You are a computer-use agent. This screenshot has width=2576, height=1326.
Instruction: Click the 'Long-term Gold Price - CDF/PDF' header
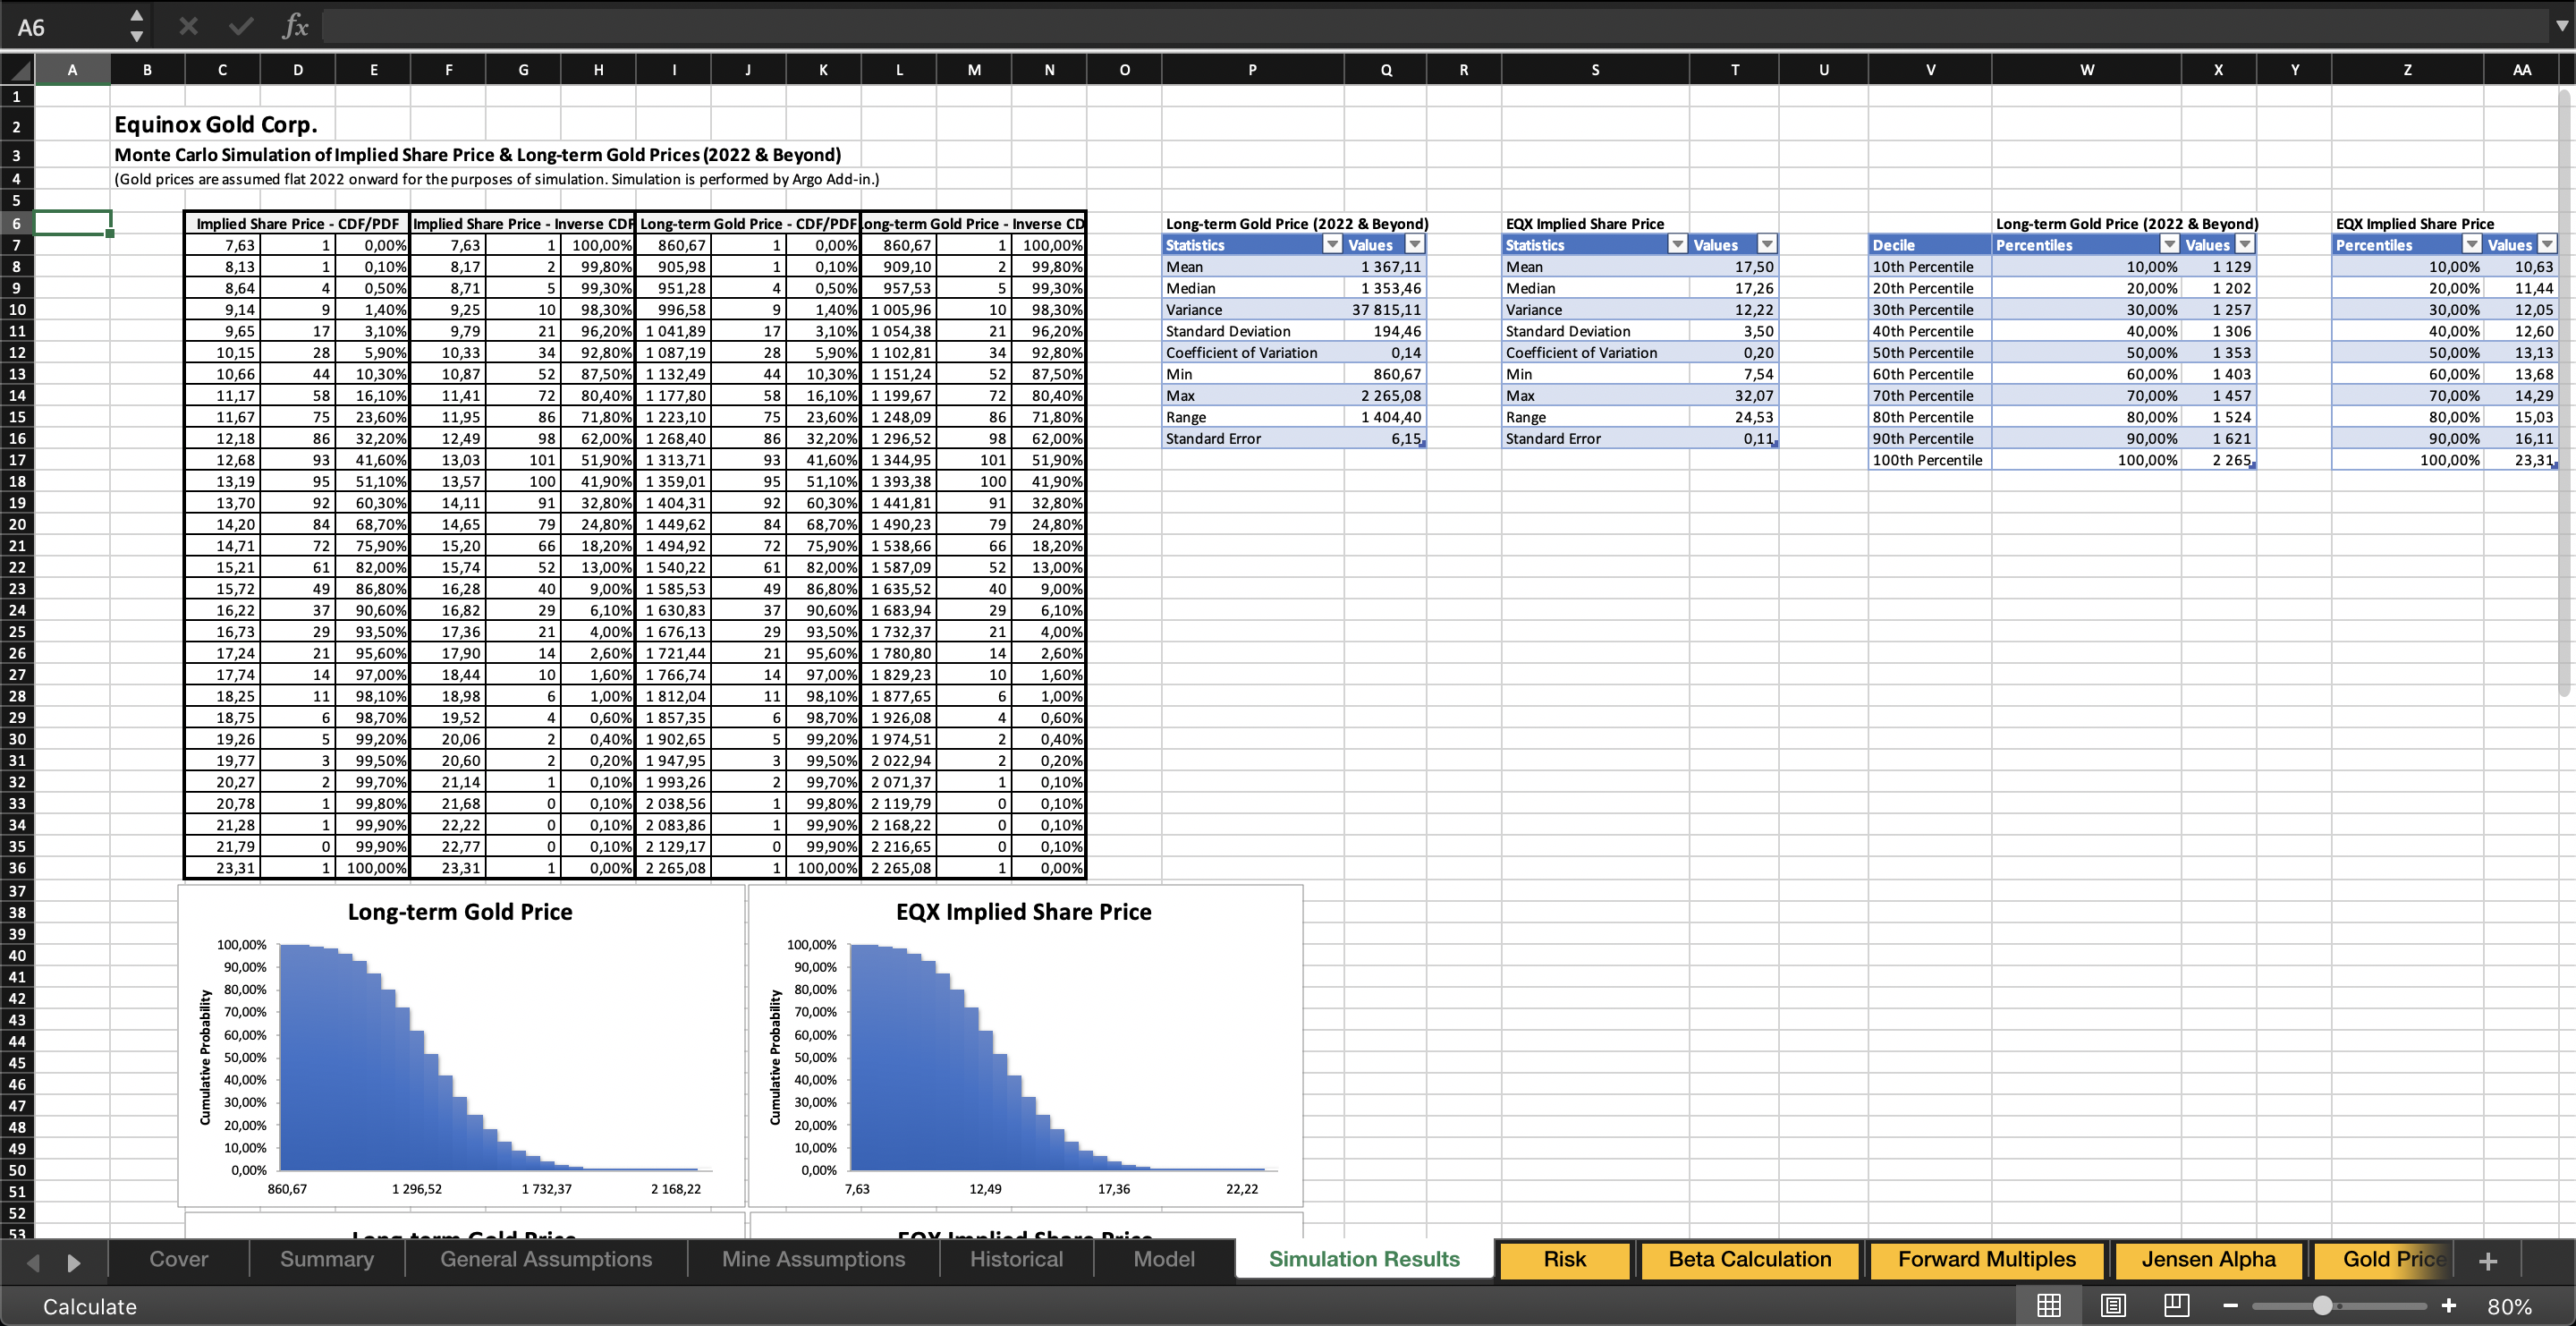pos(748,224)
